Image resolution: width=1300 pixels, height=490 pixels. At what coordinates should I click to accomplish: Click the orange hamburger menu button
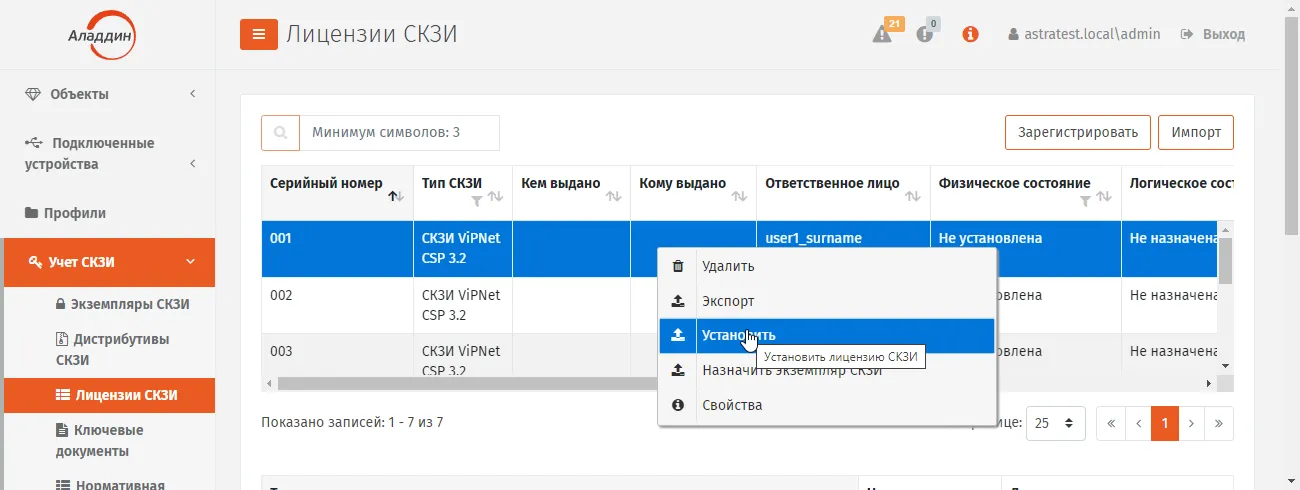point(259,34)
